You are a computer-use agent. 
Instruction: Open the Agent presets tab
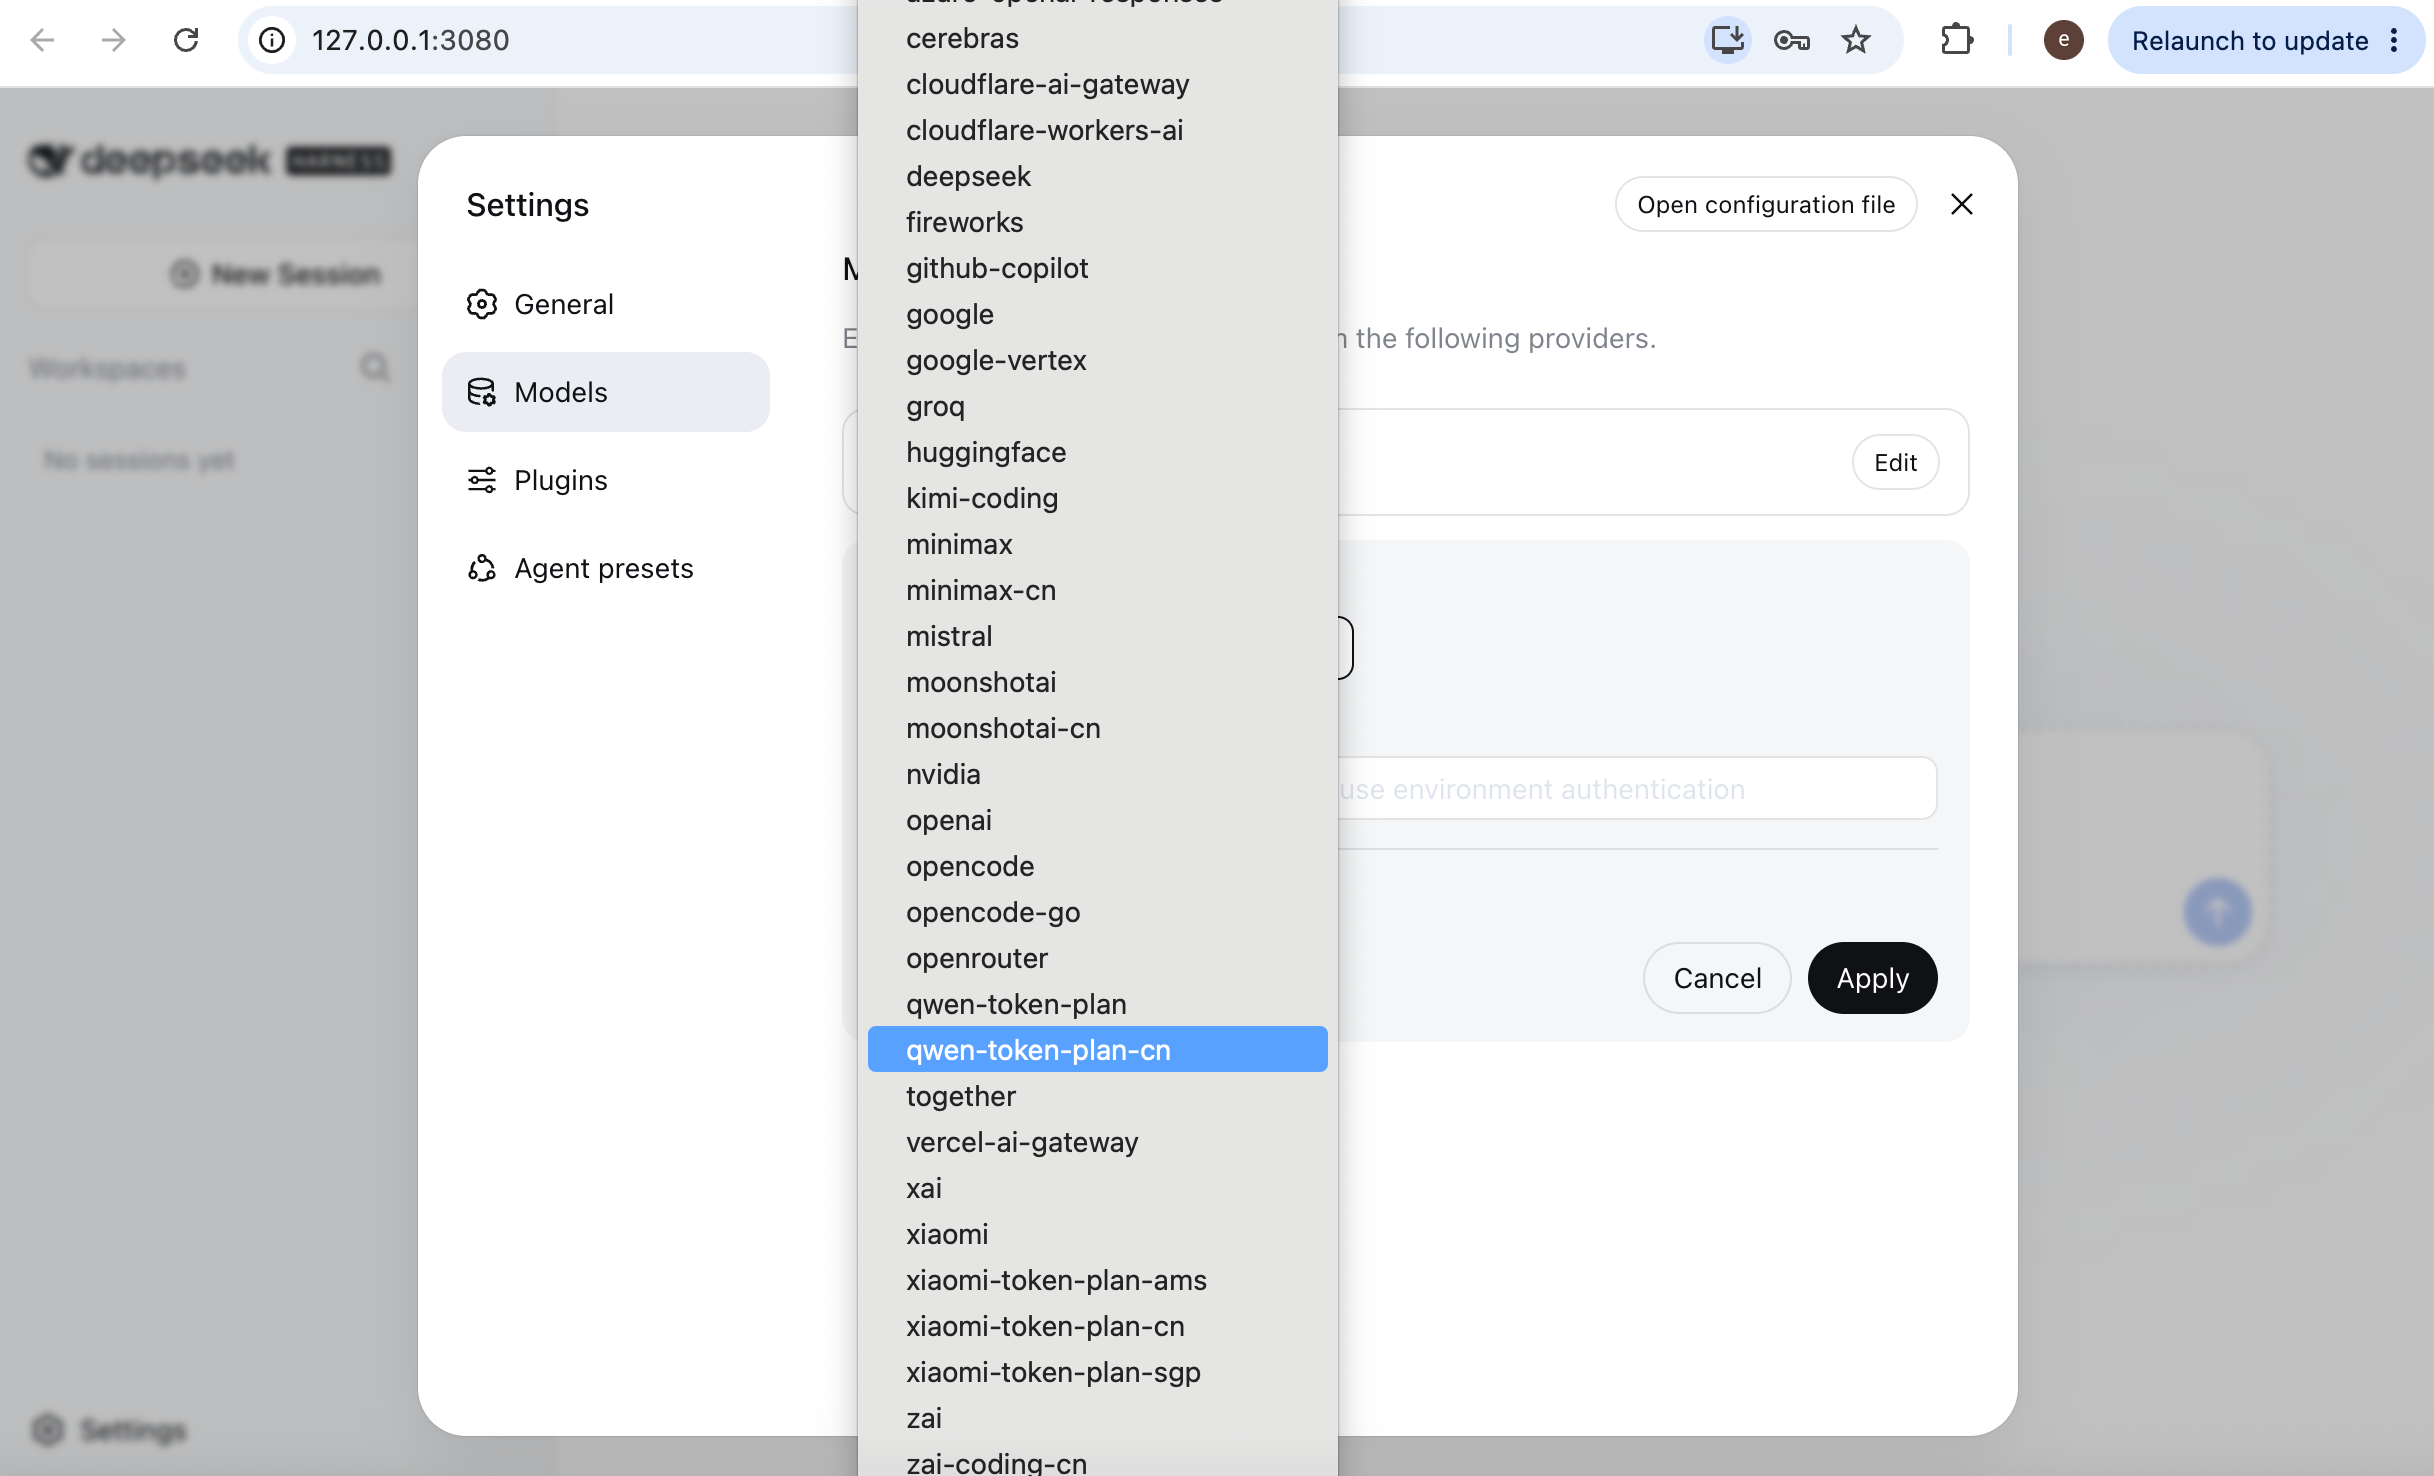coord(606,568)
